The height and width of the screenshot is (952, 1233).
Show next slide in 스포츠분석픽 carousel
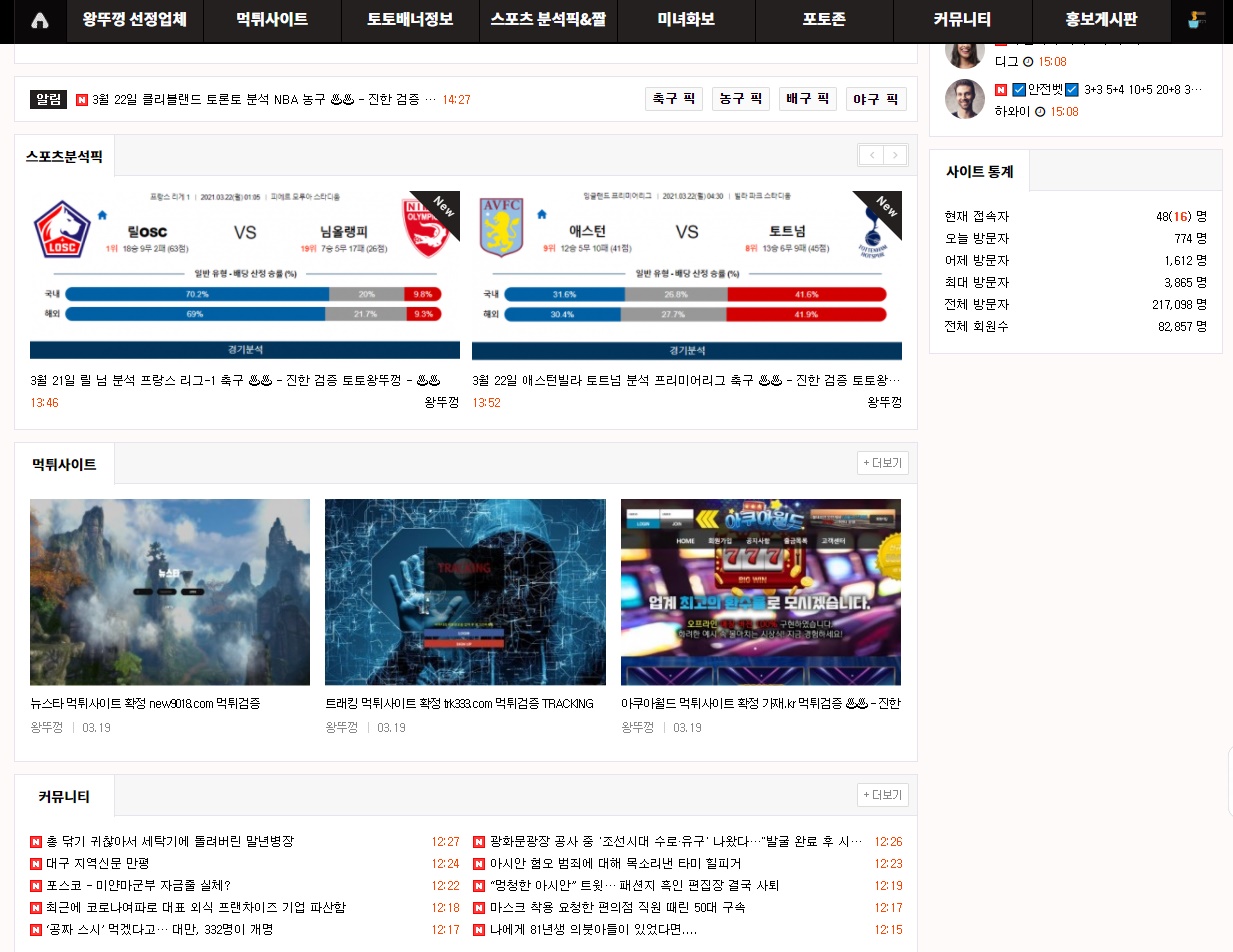tap(896, 155)
